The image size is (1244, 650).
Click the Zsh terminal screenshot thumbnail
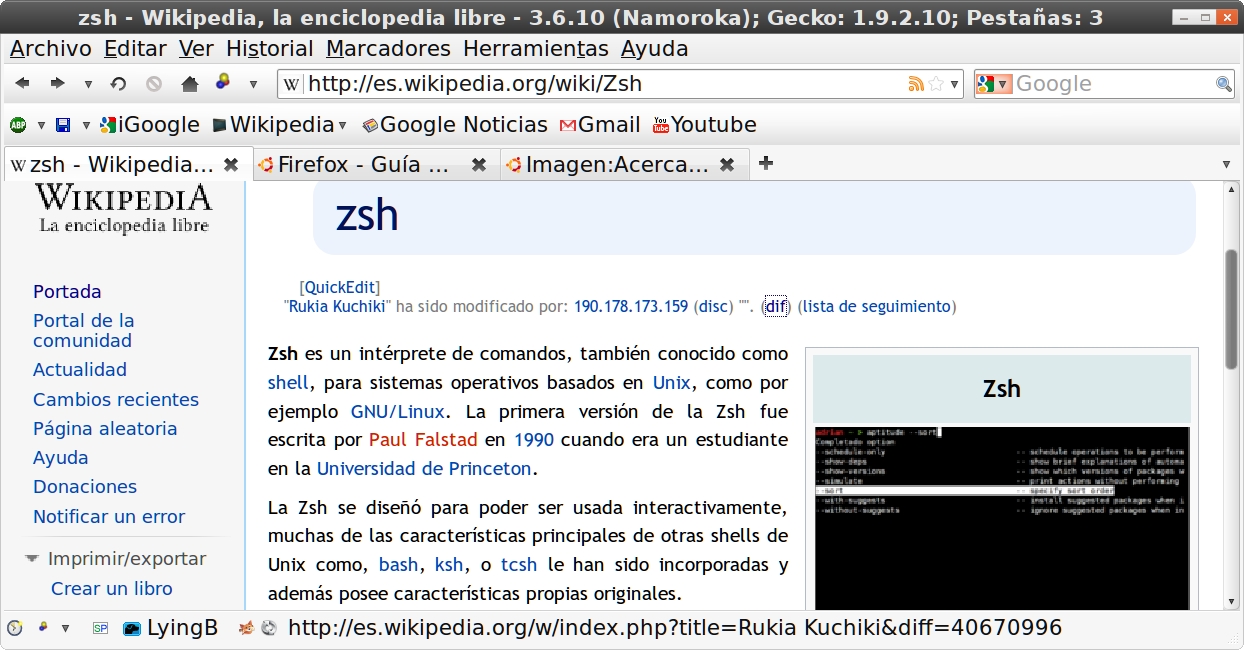tap(1002, 518)
